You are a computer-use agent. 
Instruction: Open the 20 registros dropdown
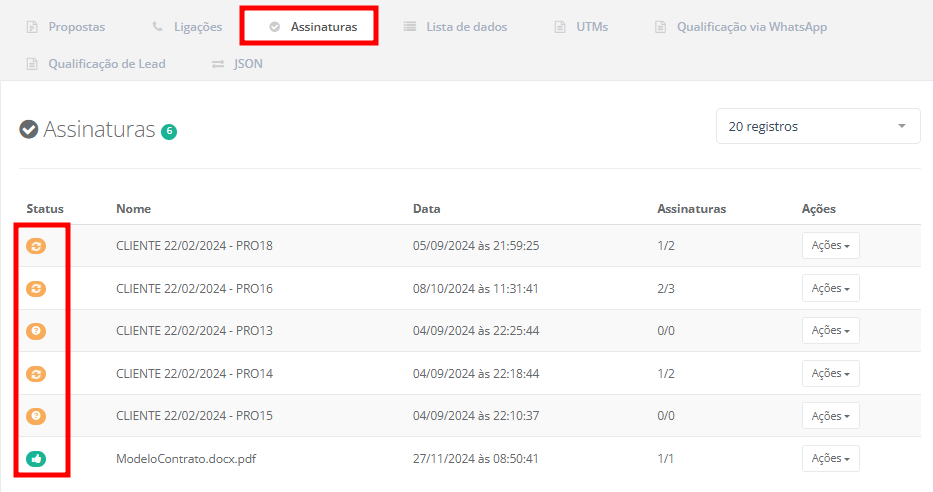tap(817, 127)
